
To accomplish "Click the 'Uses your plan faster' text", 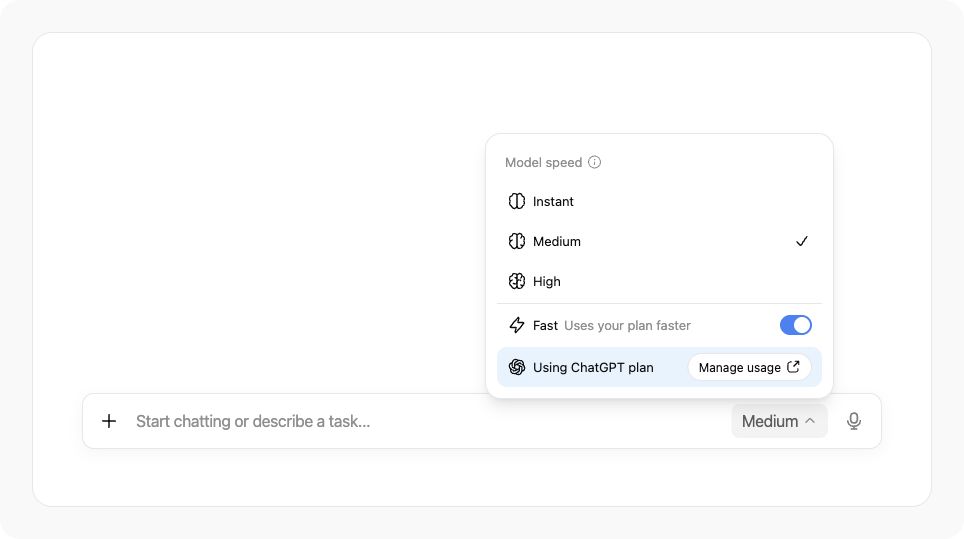I will click(627, 326).
